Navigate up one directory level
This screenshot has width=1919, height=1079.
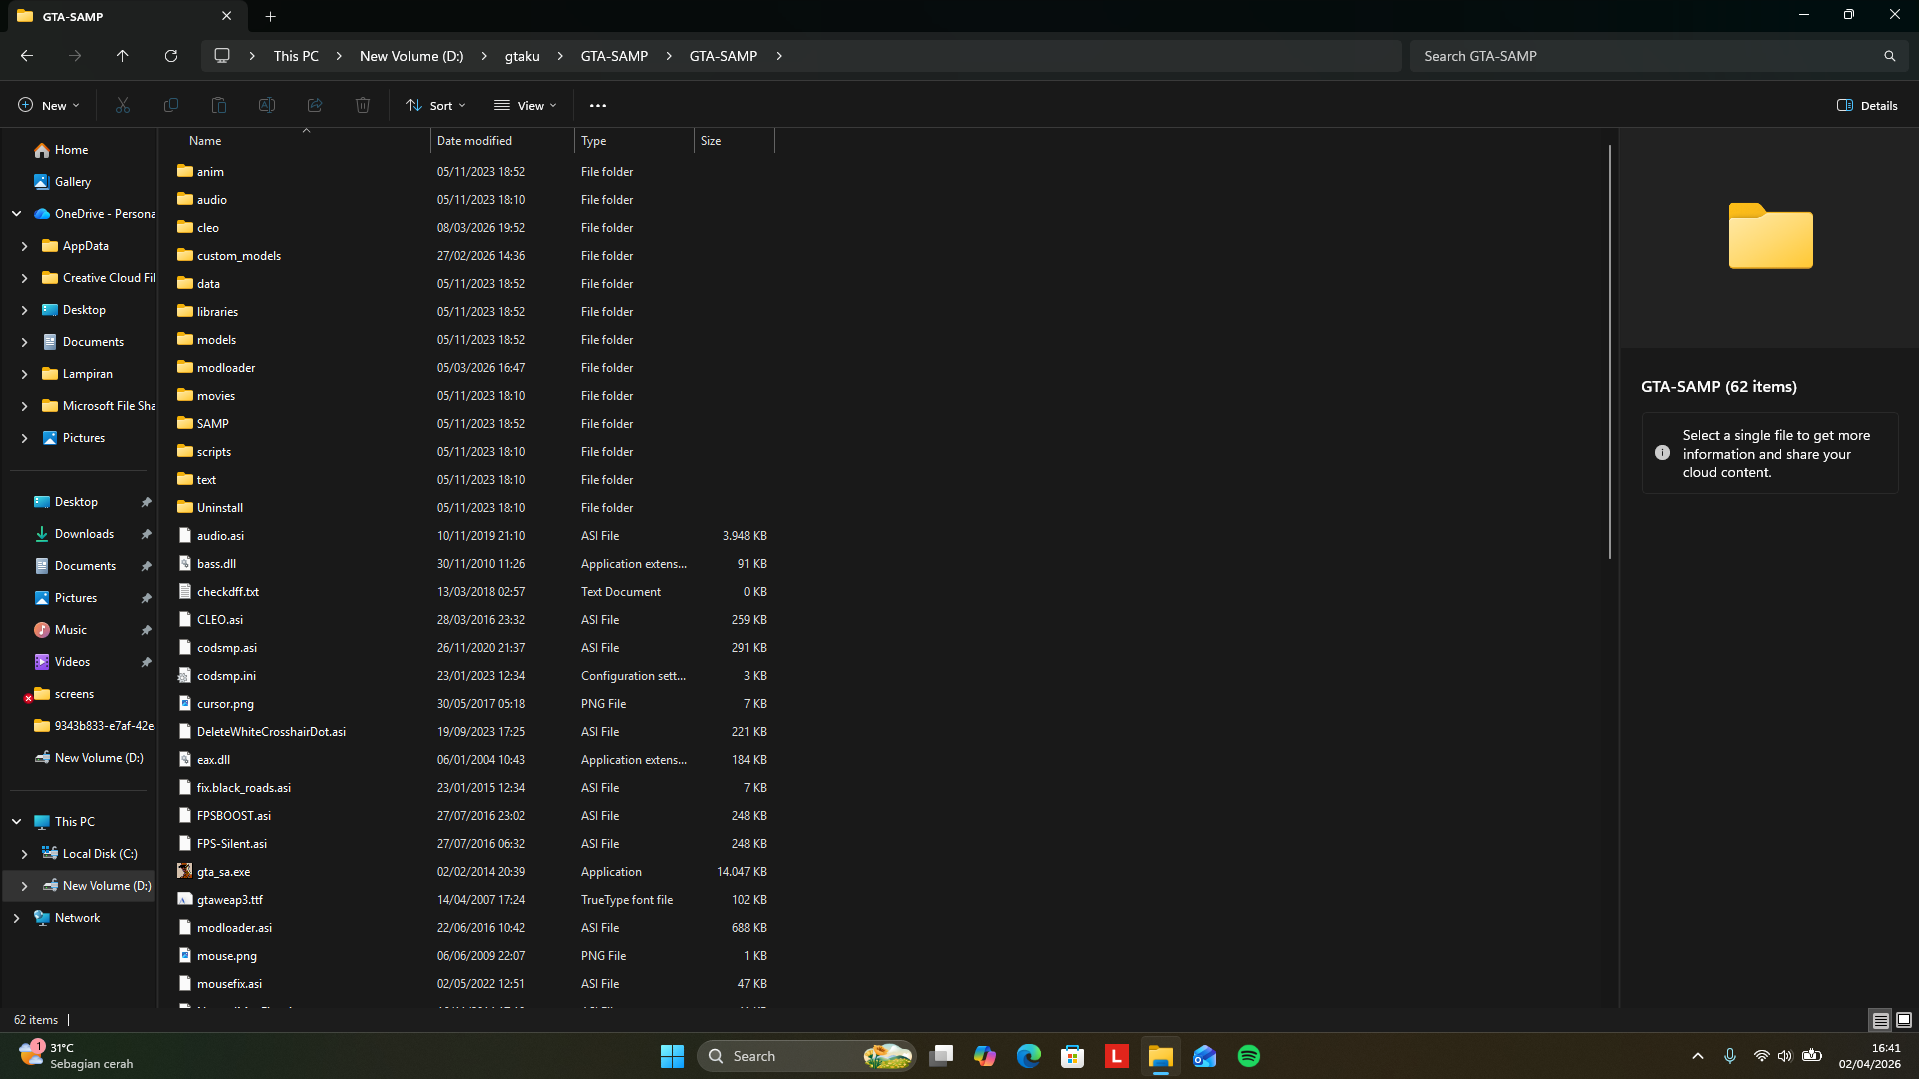(123, 56)
